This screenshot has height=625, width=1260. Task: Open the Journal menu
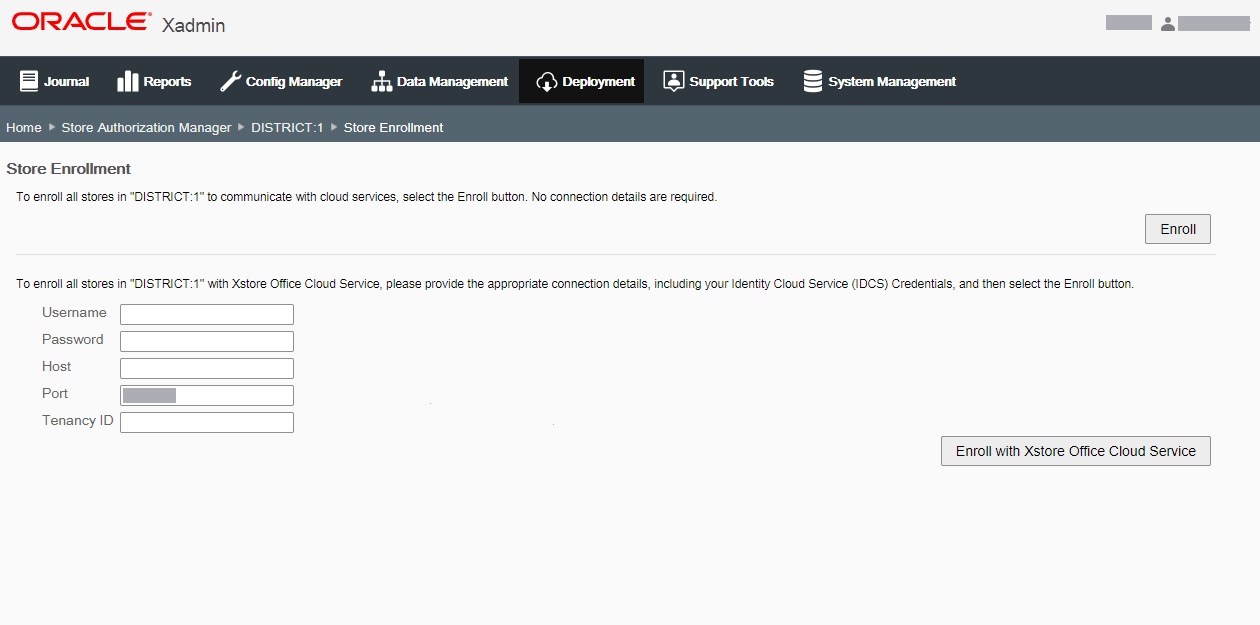tap(54, 81)
